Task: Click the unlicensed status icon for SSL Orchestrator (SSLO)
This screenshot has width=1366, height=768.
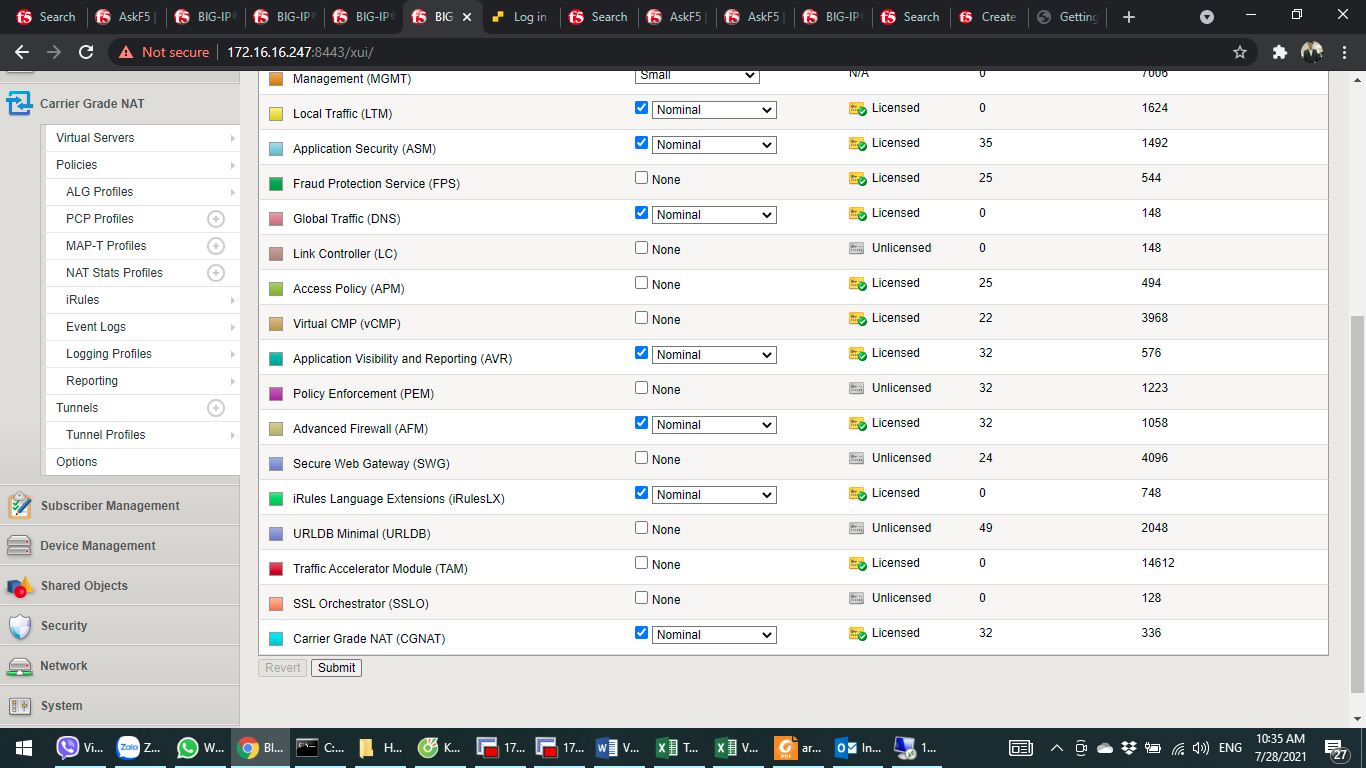Action: 856,598
